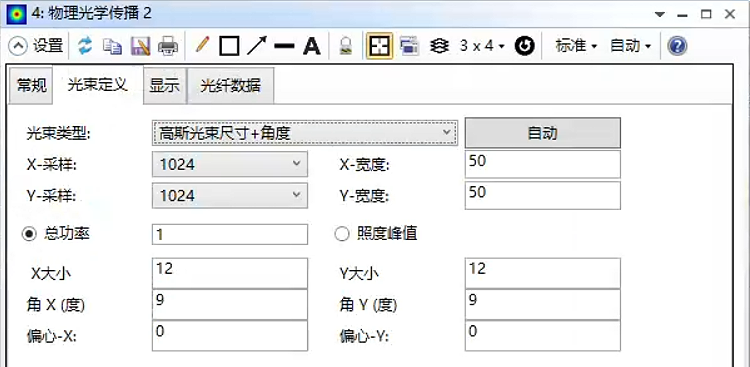Image resolution: width=750 pixels, height=367 pixels.
Task: Click the print icon
Action: click(x=168, y=46)
